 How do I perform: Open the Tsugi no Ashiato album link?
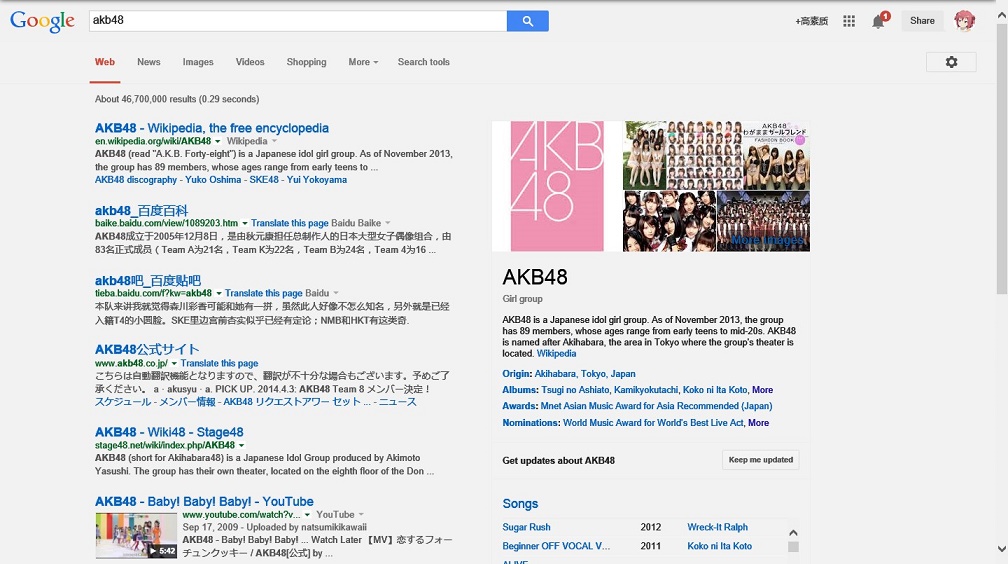coord(575,390)
